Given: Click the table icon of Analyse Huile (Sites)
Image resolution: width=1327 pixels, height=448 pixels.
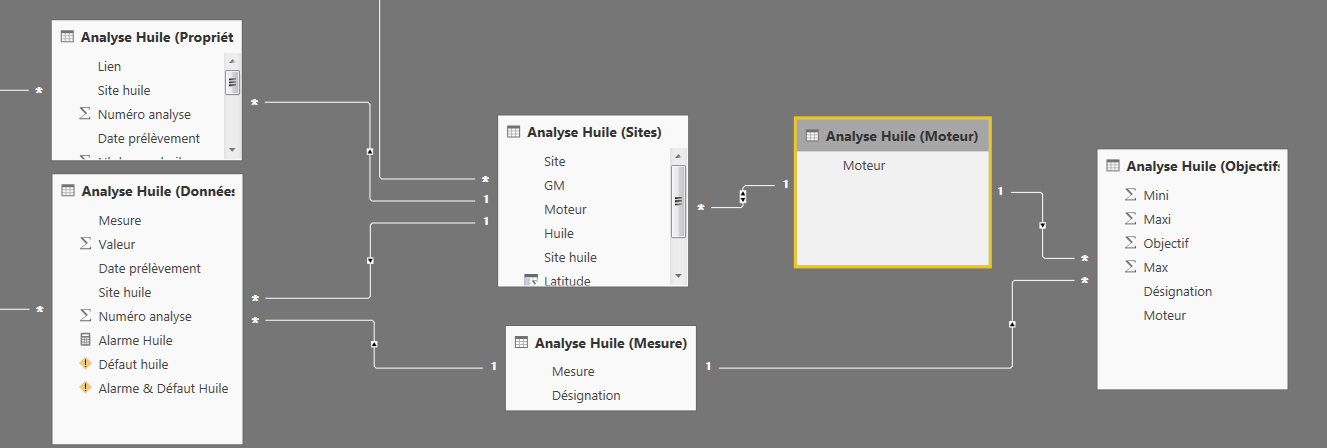Looking at the screenshot, I should coord(514,132).
